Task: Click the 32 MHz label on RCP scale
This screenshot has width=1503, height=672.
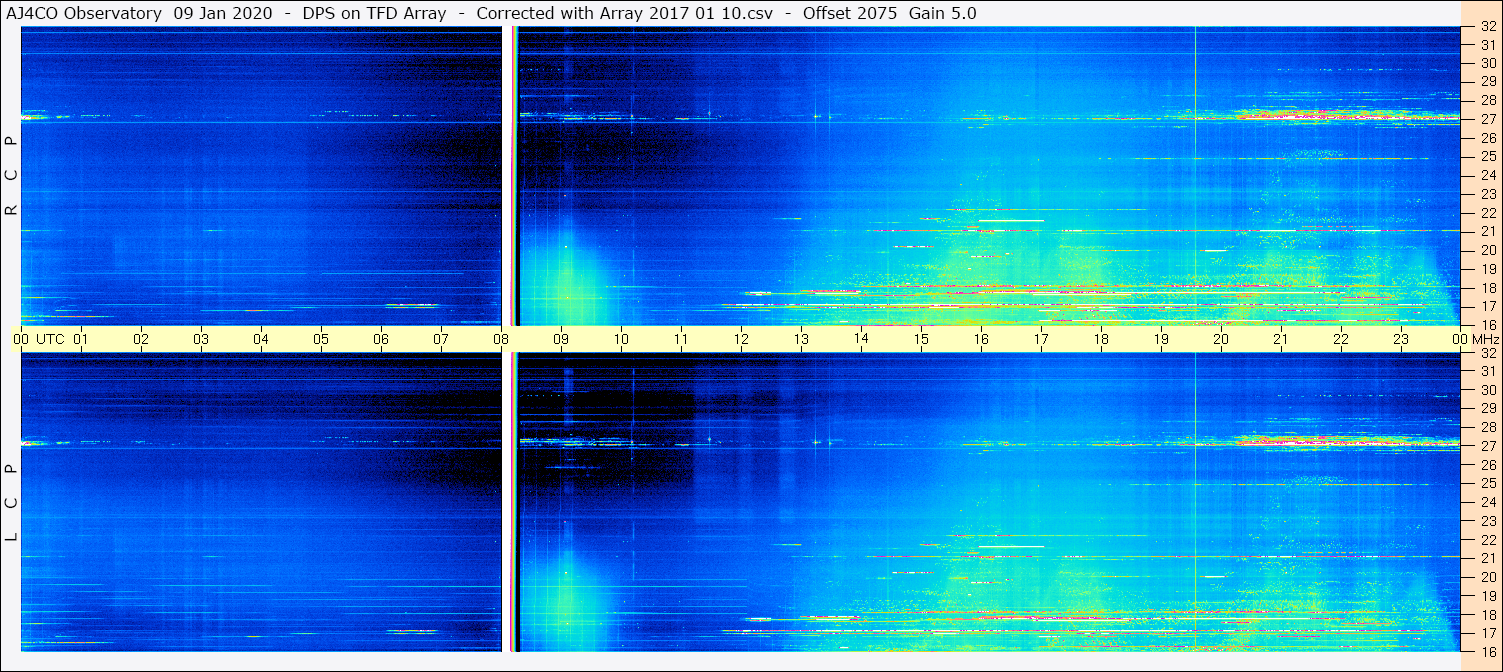Action: 1487,27
